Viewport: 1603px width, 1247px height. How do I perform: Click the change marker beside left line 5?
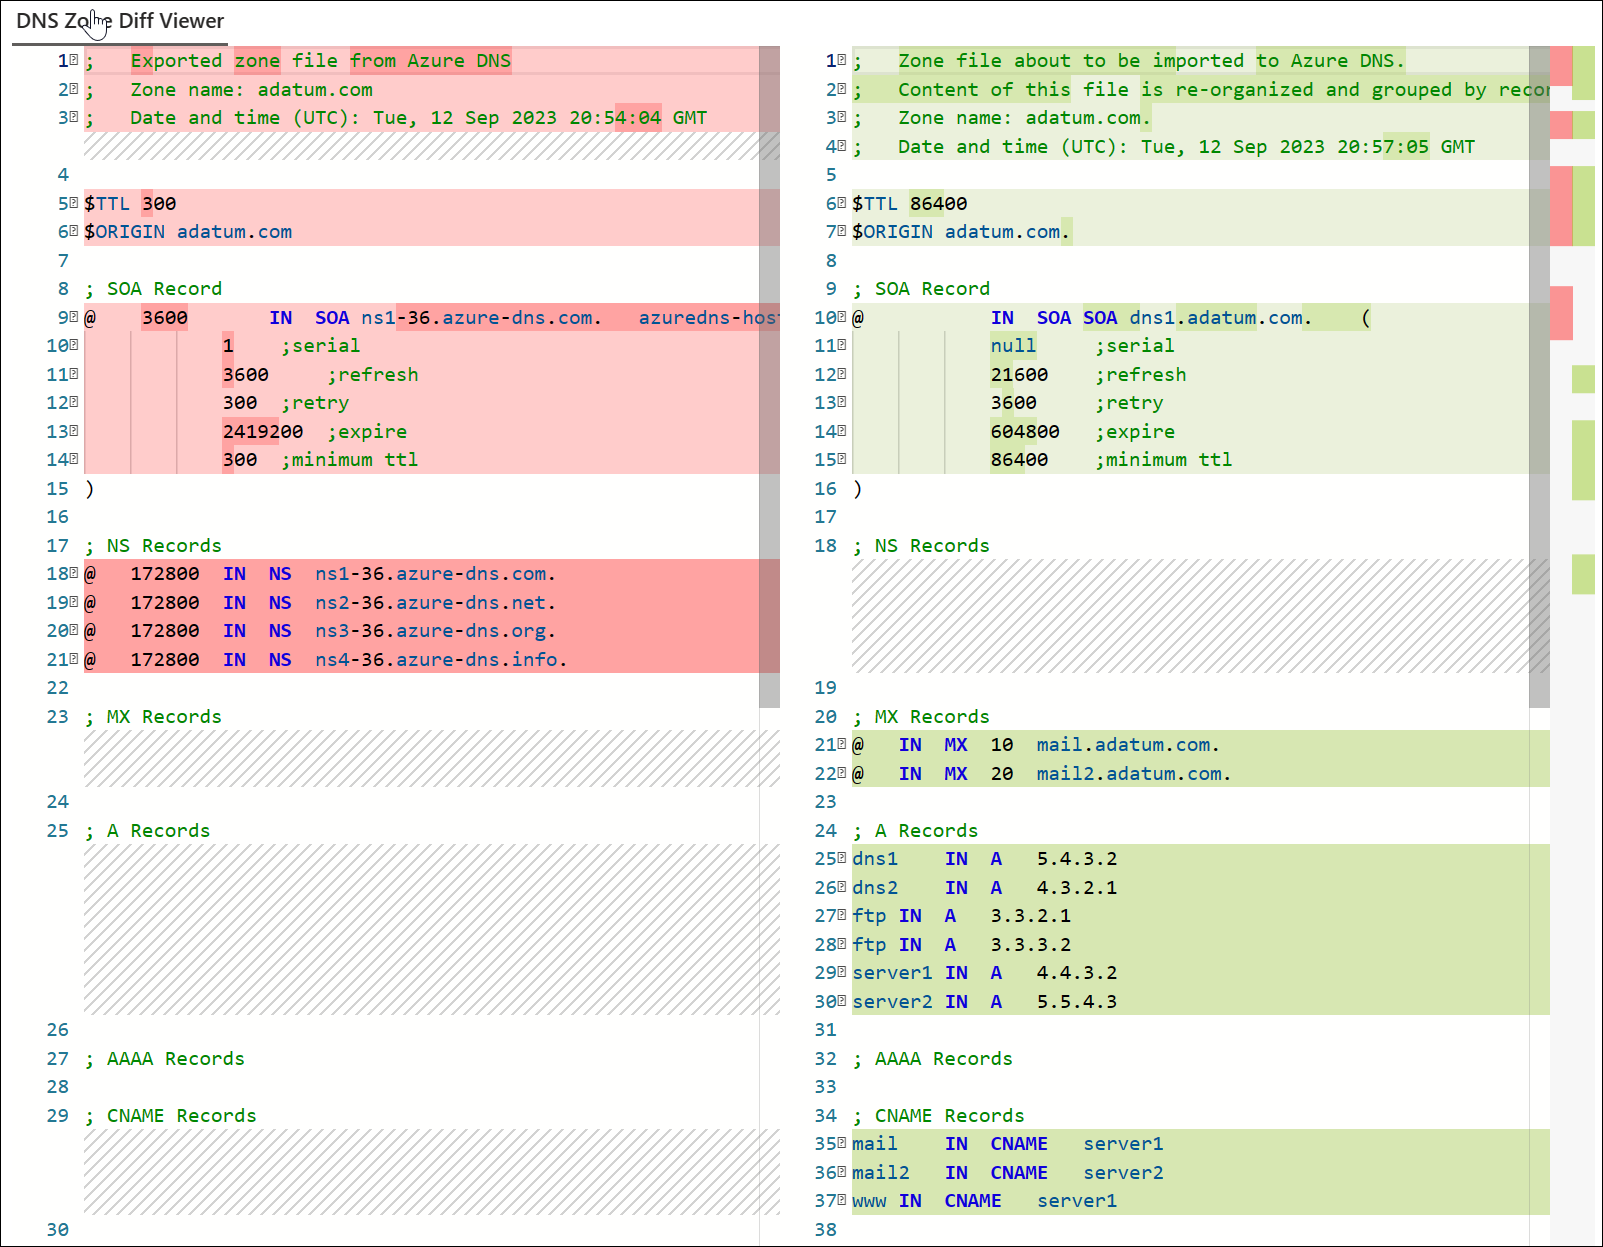(74, 204)
